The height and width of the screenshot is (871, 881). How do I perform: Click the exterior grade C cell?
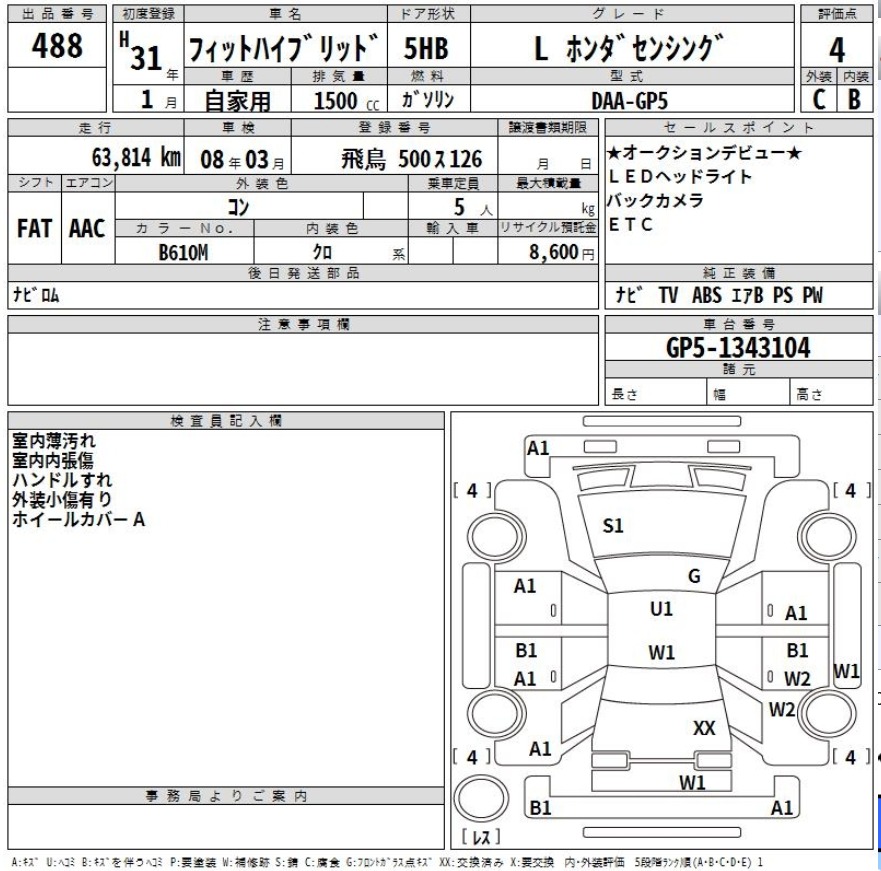[x=818, y=99]
